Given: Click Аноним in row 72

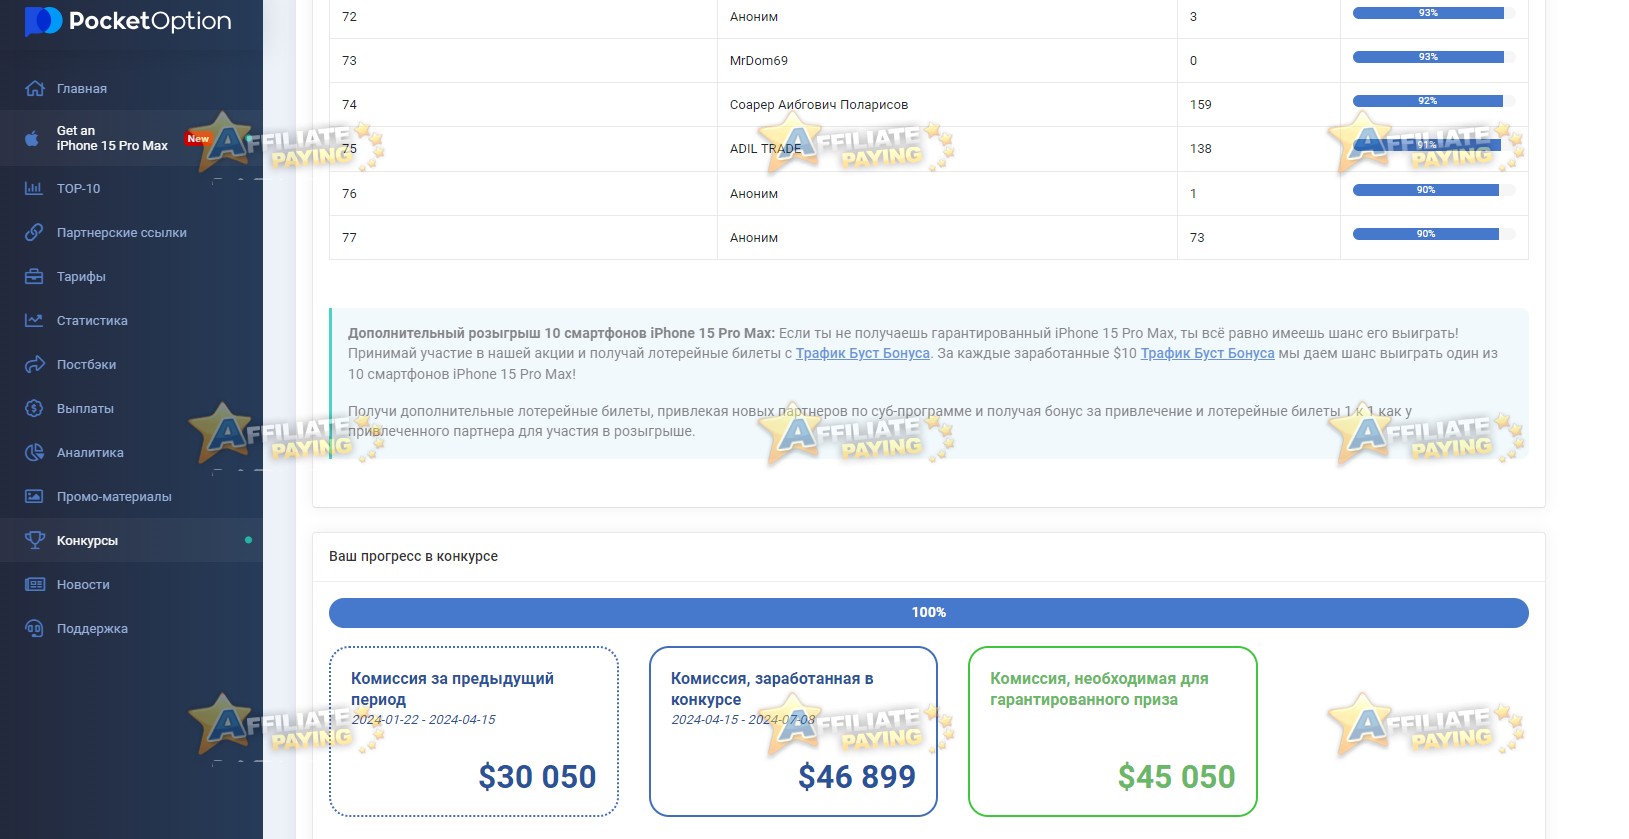Looking at the screenshot, I should coord(754,16).
